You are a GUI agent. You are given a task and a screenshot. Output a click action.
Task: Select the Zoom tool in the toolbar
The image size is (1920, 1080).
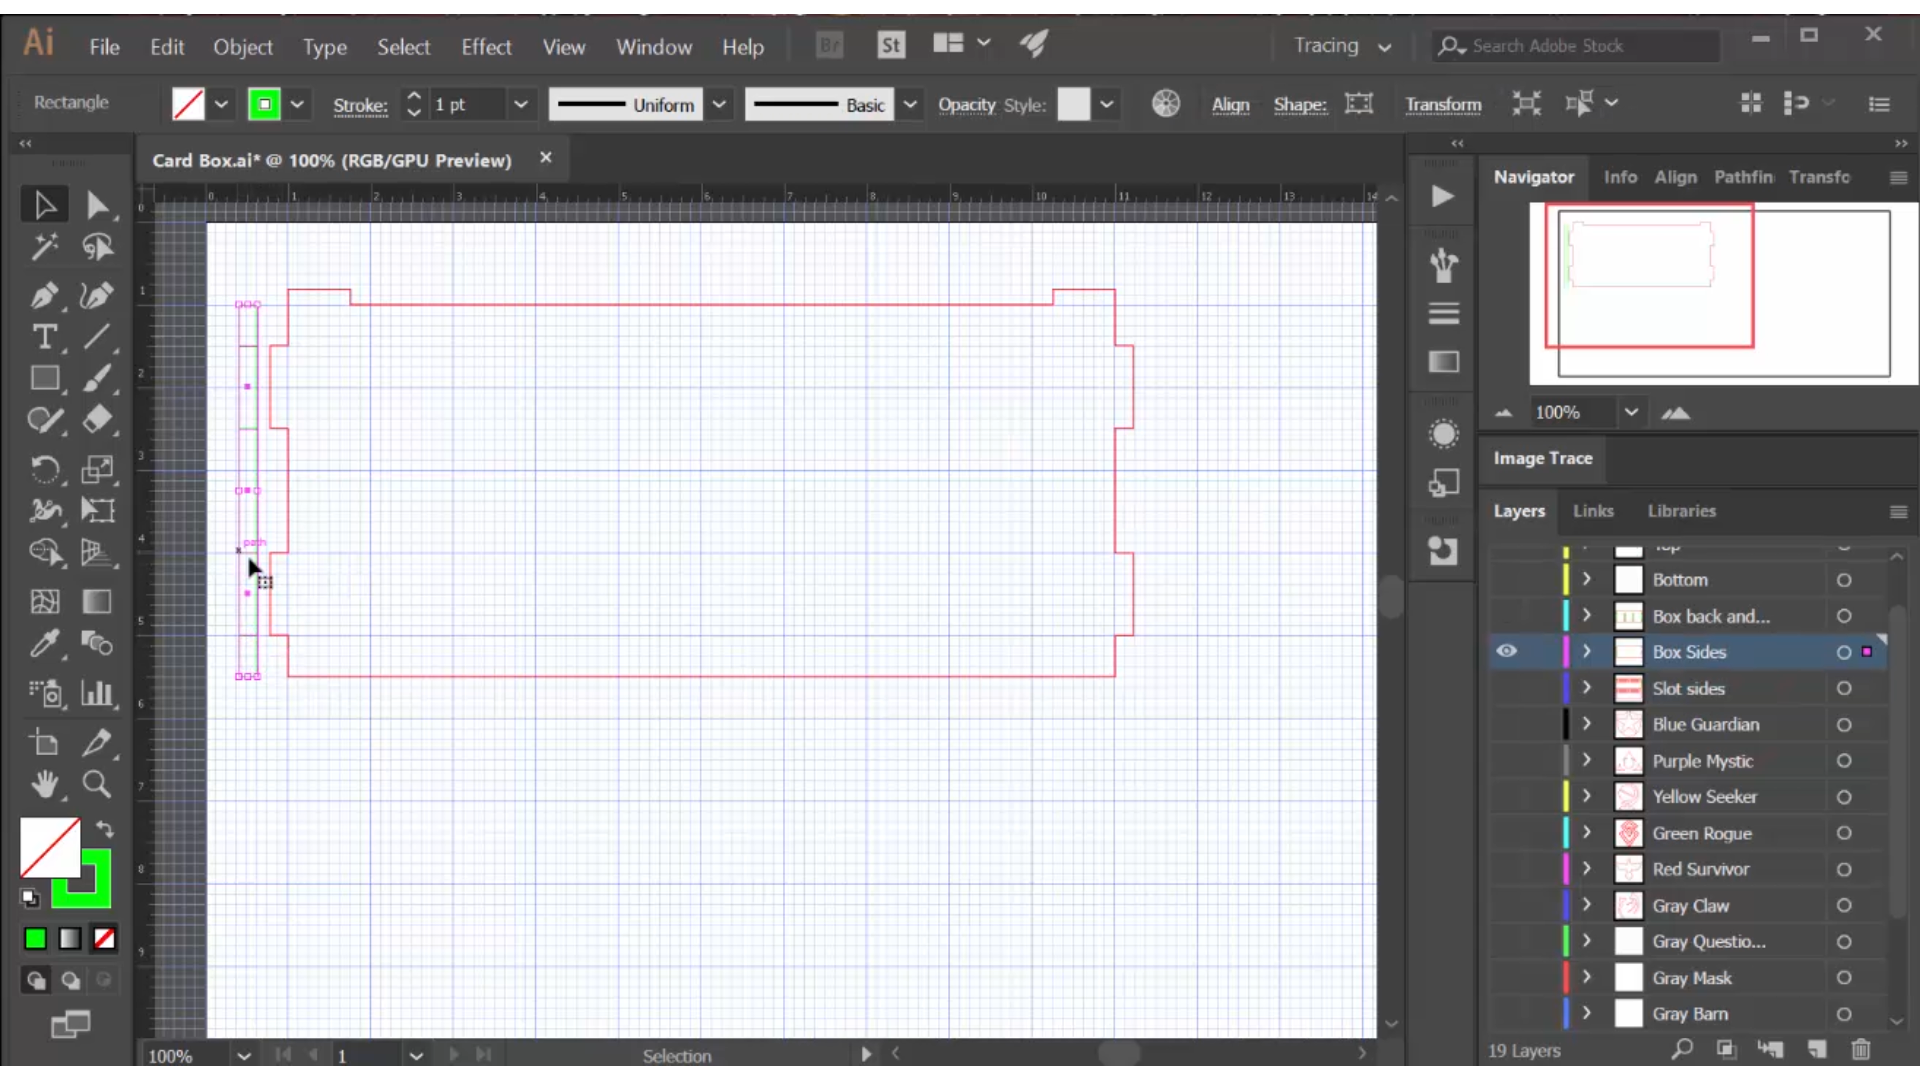click(x=97, y=787)
